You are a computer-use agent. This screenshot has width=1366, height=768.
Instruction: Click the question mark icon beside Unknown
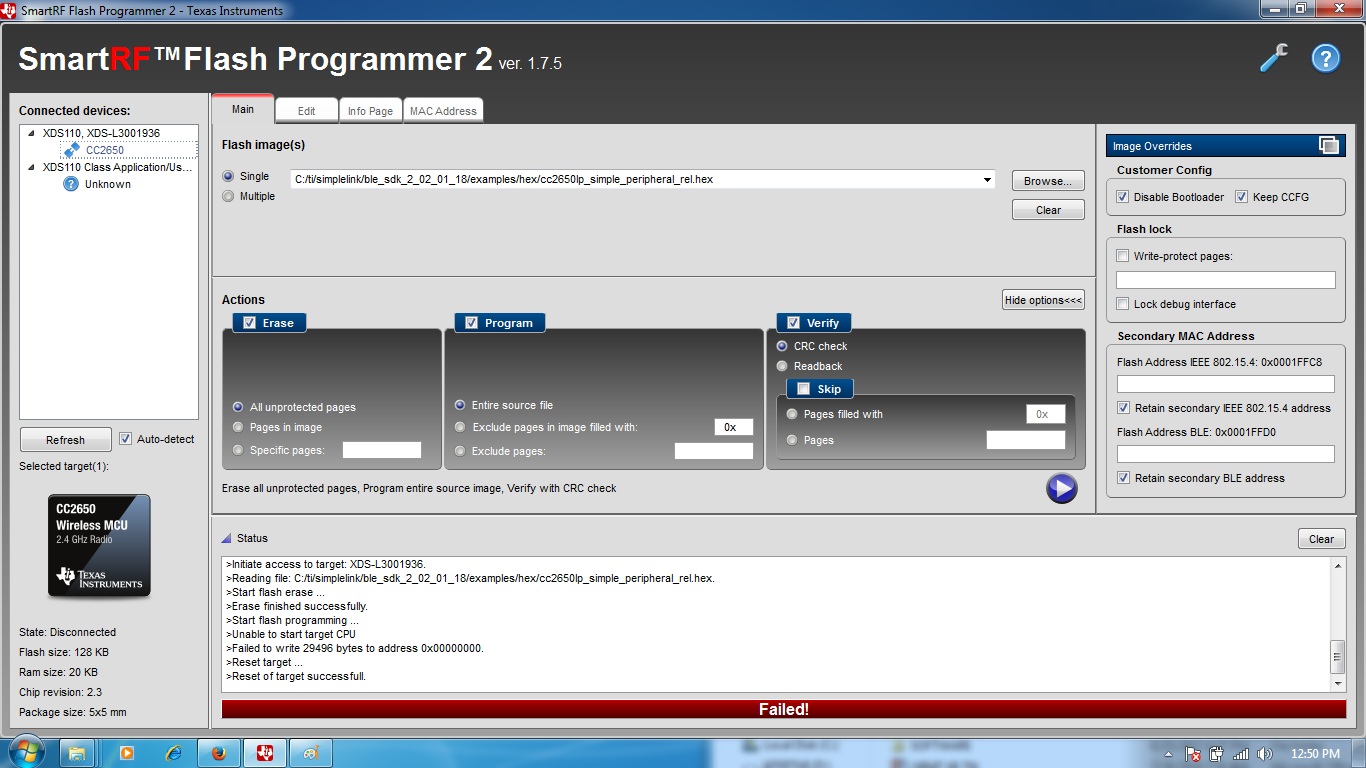click(71, 184)
